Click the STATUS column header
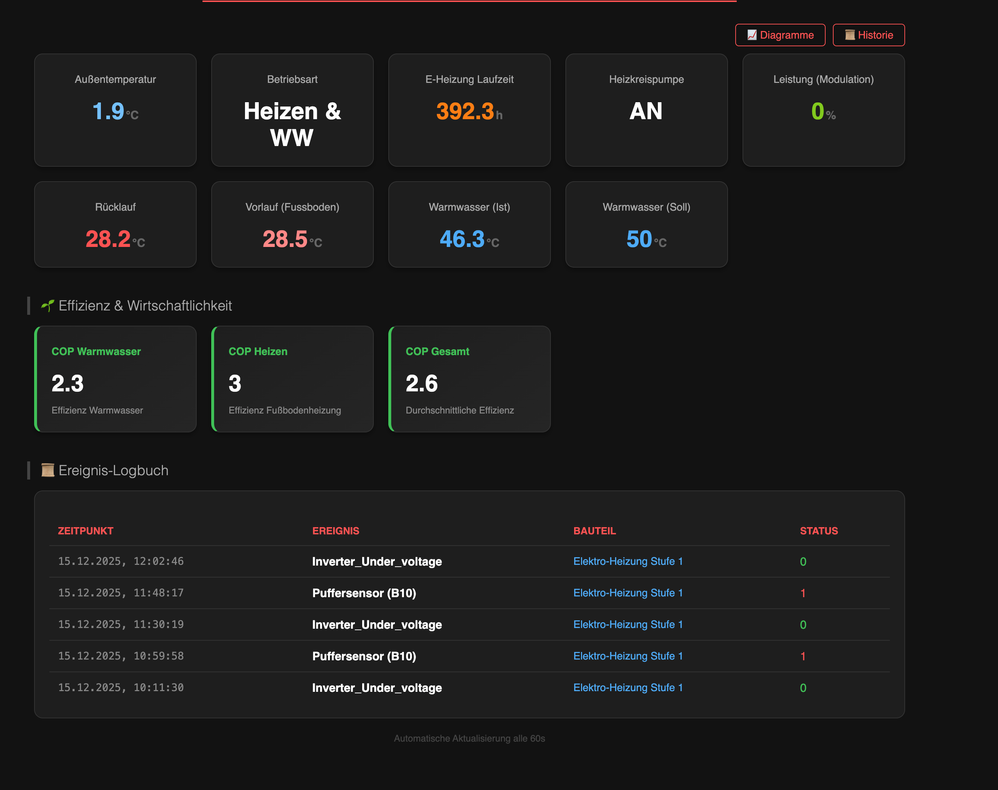 coord(818,531)
